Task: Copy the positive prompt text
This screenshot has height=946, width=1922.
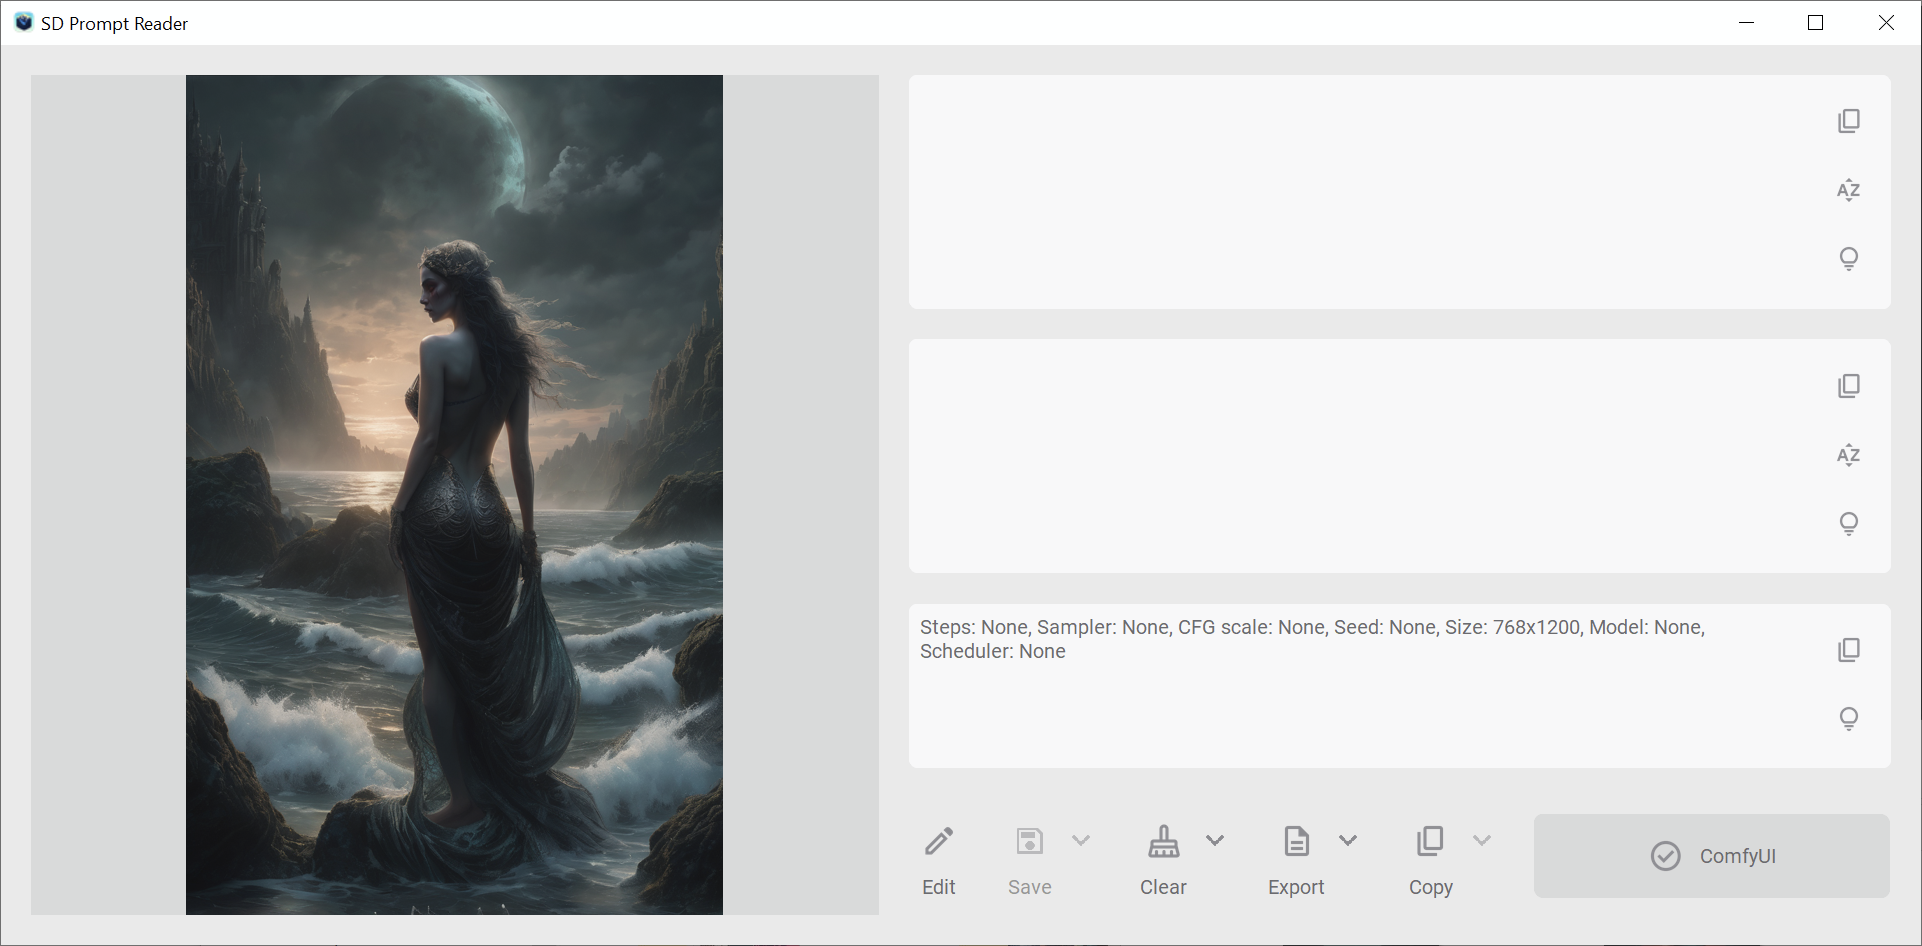Action: tap(1848, 120)
